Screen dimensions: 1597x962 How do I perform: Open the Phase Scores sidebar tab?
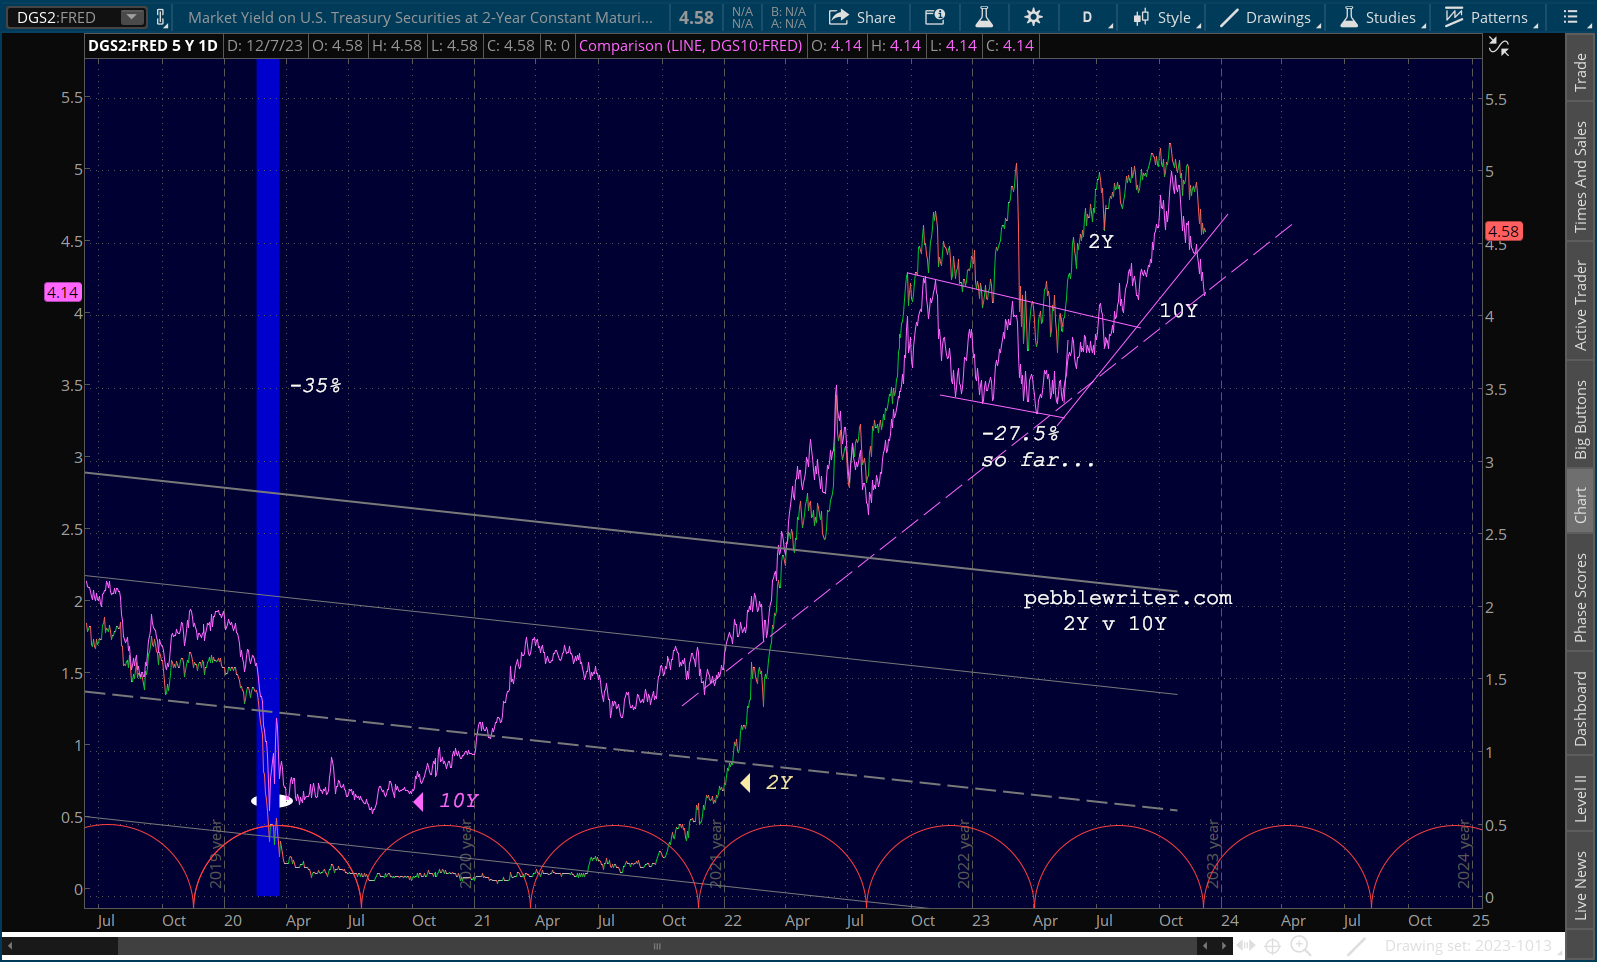click(1580, 597)
